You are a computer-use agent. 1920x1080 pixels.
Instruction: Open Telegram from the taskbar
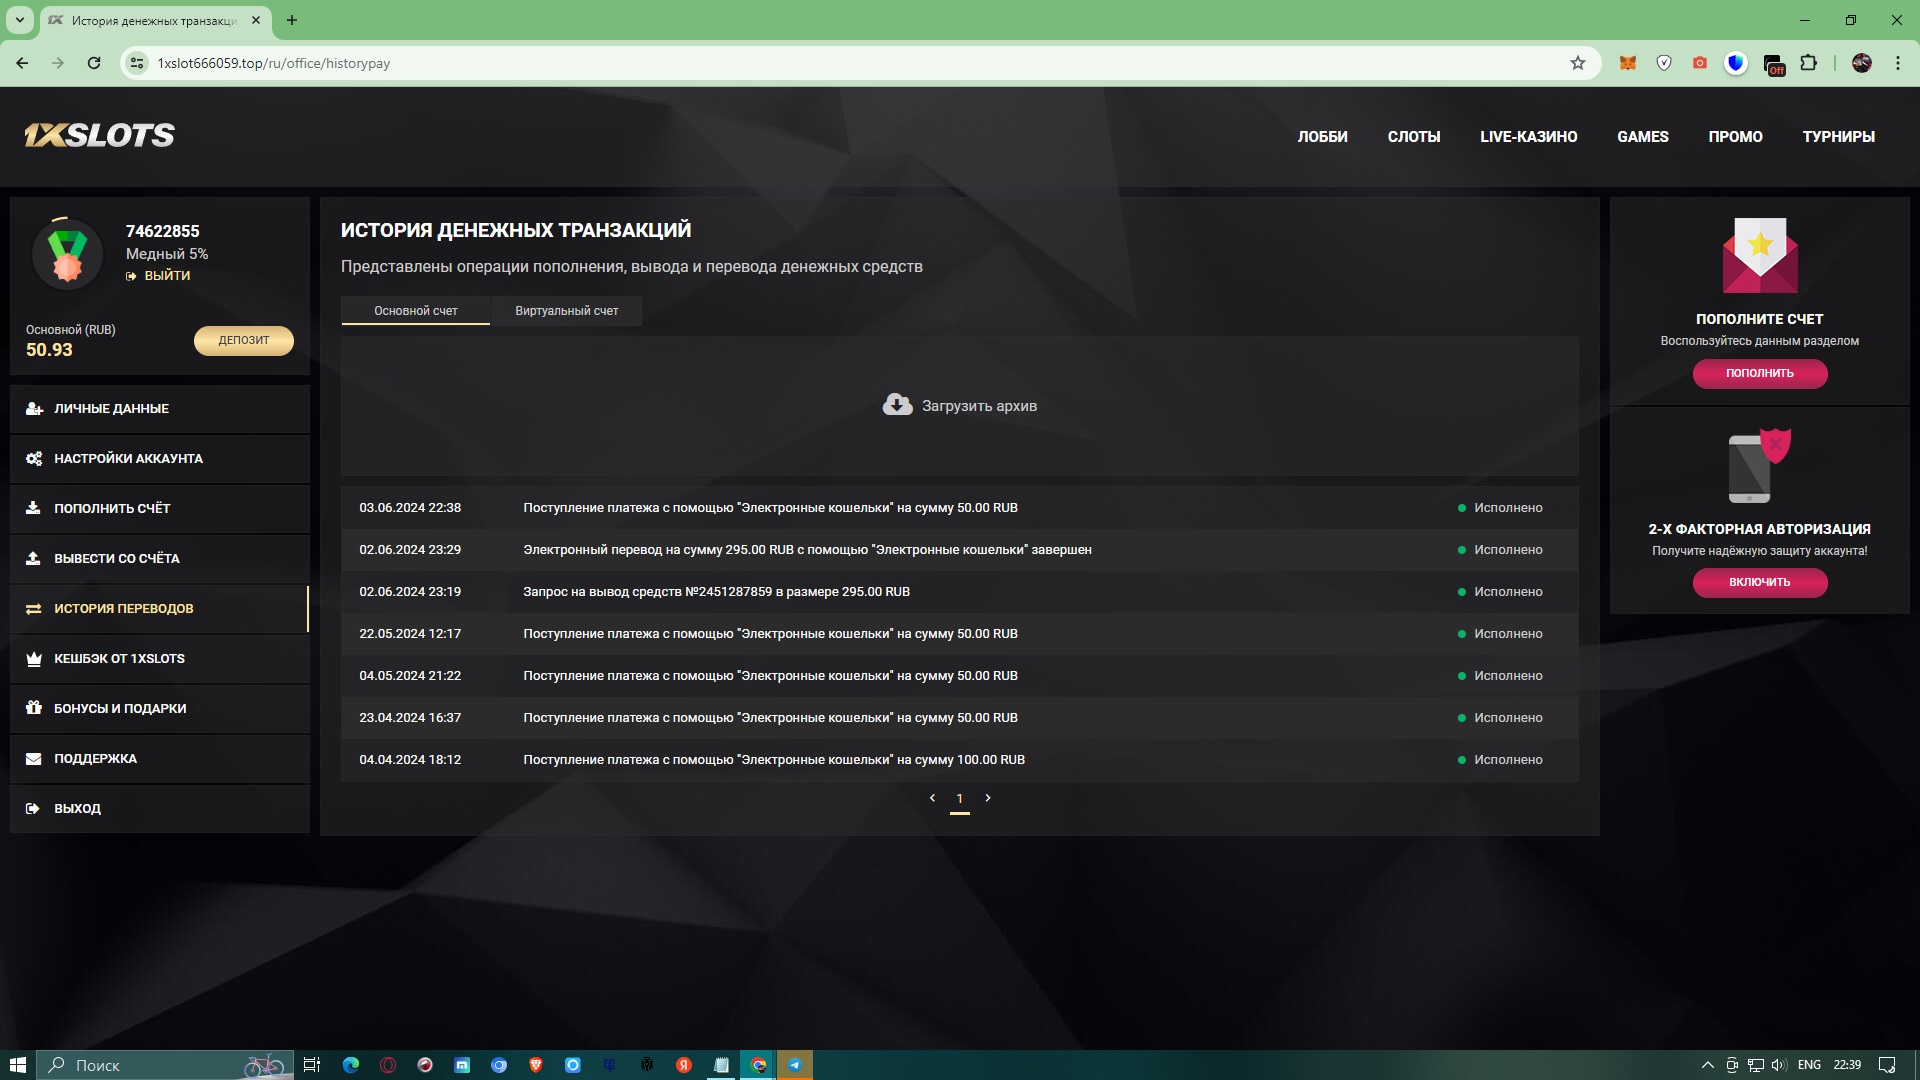click(x=795, y=1065)
